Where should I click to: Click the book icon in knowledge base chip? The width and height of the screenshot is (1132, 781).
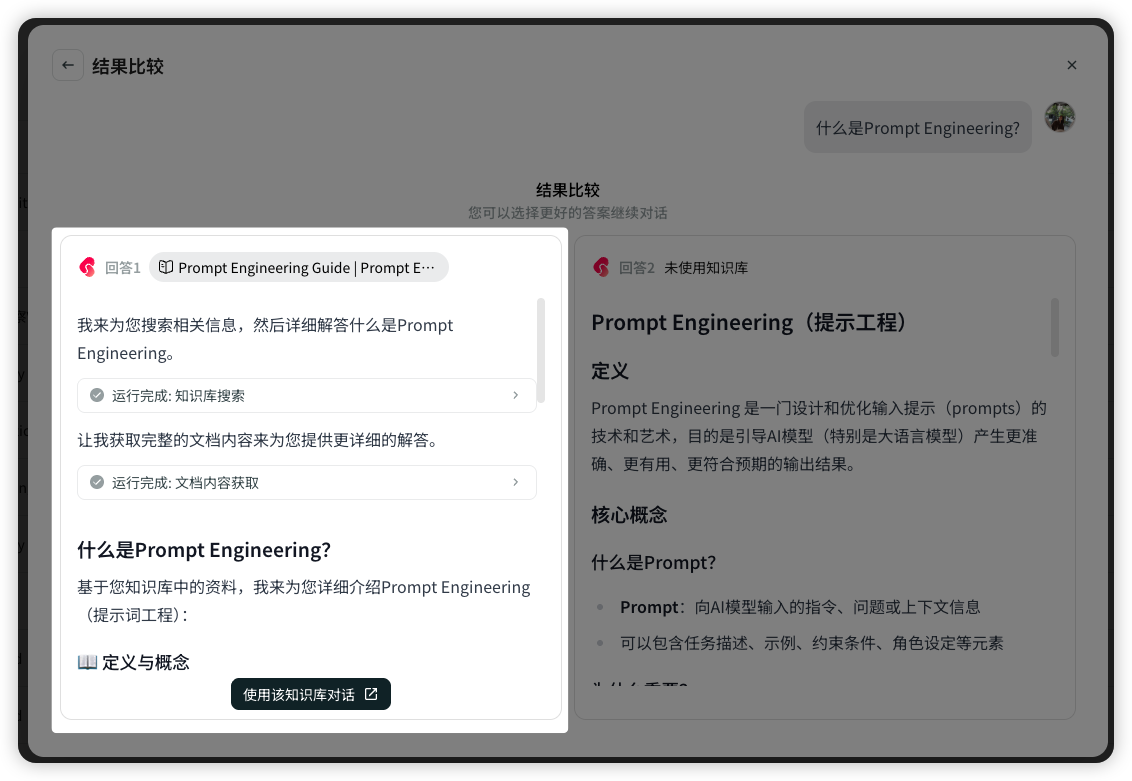click(167, 267)
